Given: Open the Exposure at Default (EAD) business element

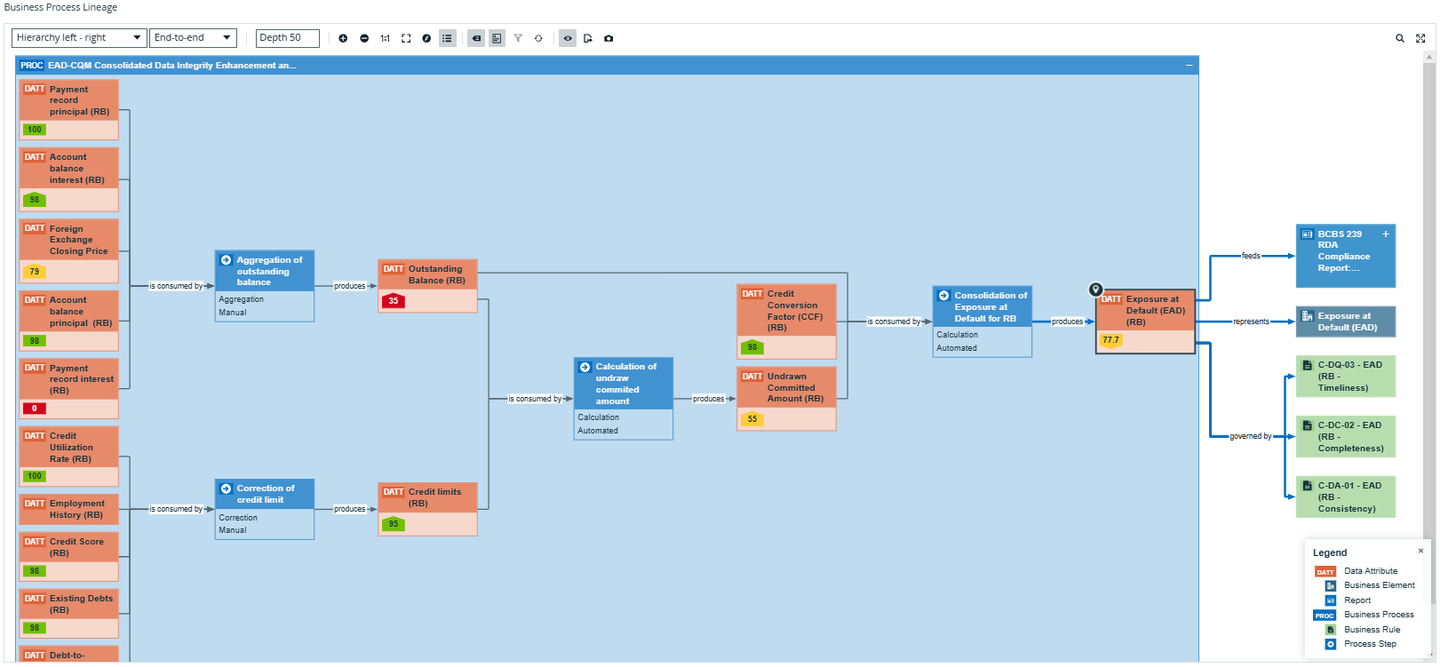Looking at the screenshot, I should (1346, 321).
